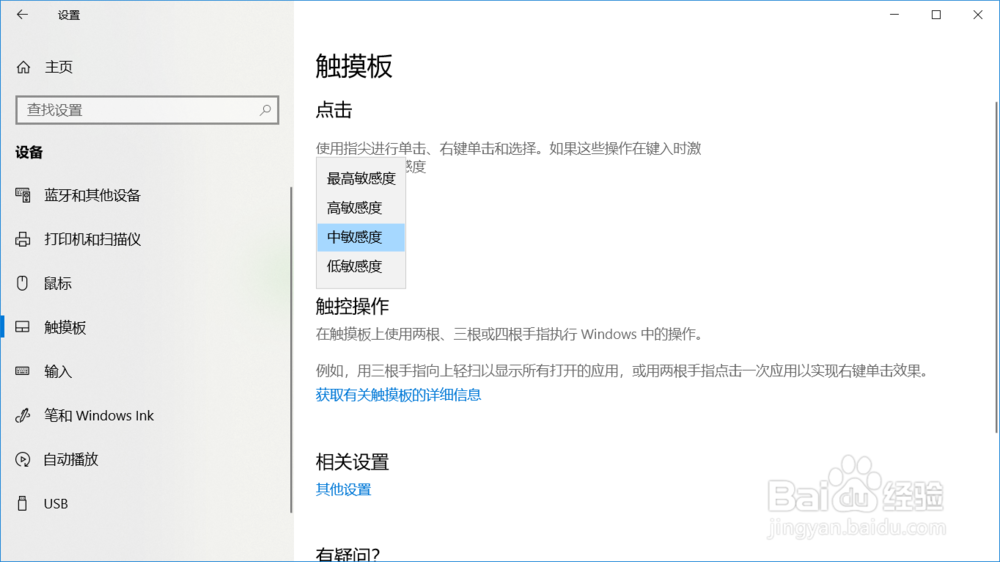The image size is (1000, 562).
Task: Click the keyboard input icon
Action: [x=23, y=371]
